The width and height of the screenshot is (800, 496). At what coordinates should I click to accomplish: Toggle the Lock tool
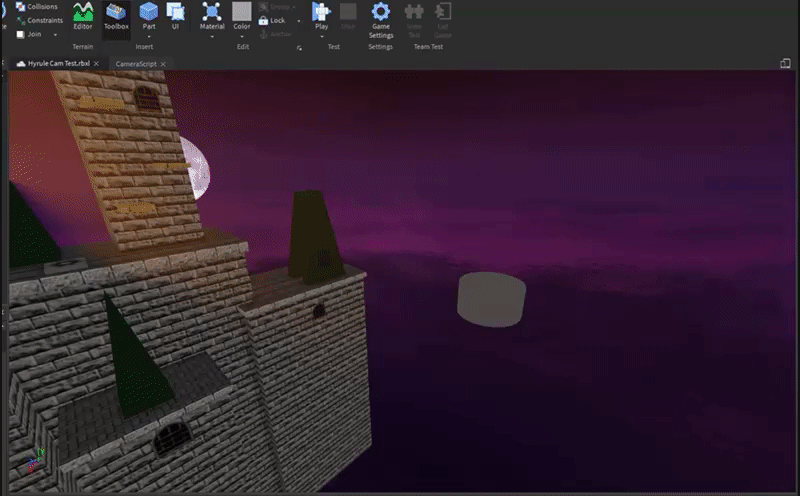pos(272,20)
